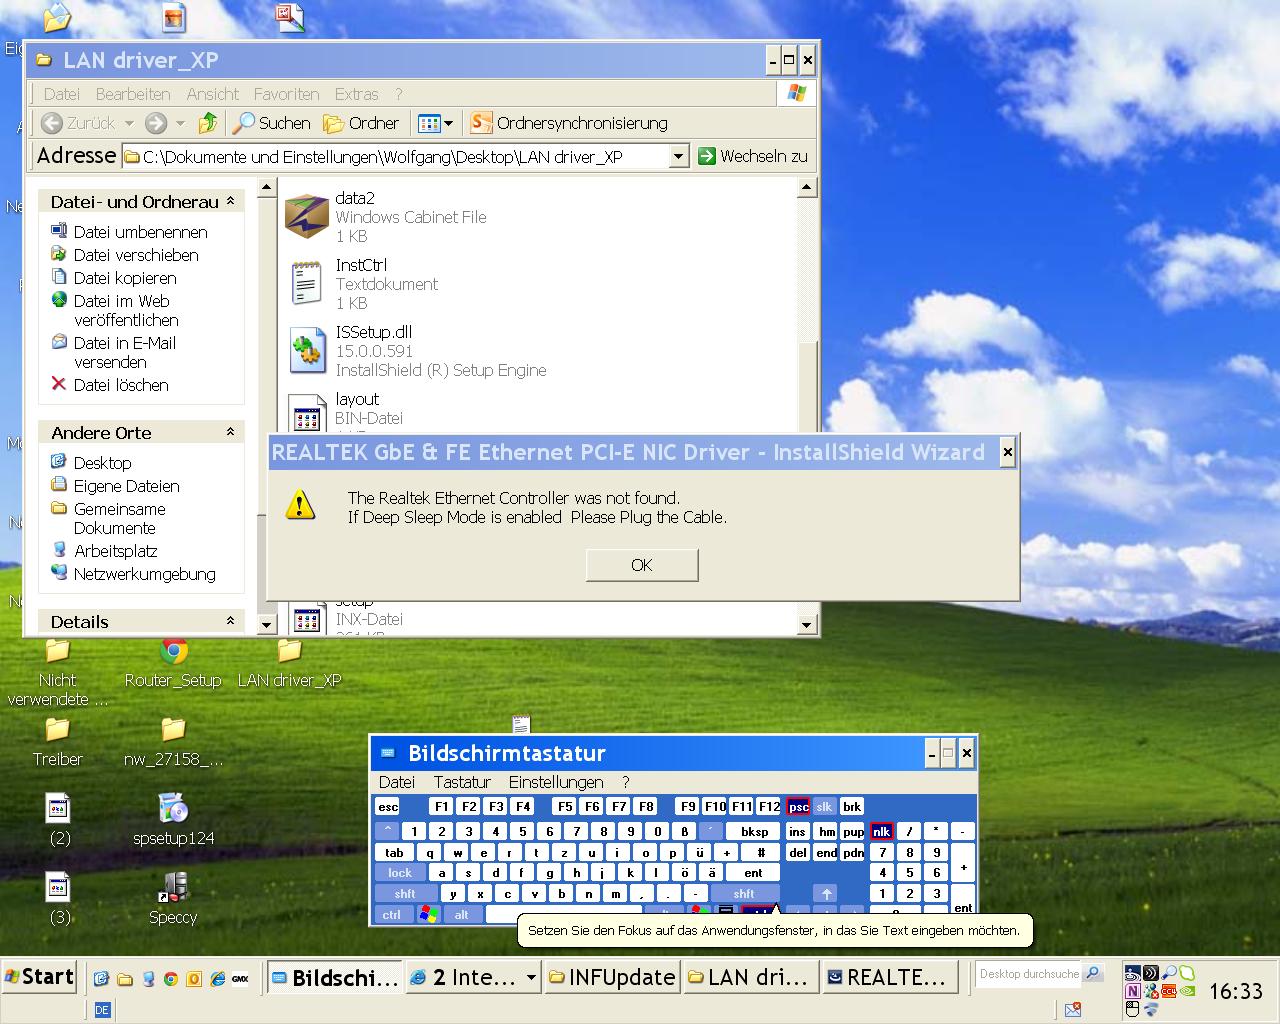
Task: Select the ISSetup.dll file icon
Action: tap(307, 350)
